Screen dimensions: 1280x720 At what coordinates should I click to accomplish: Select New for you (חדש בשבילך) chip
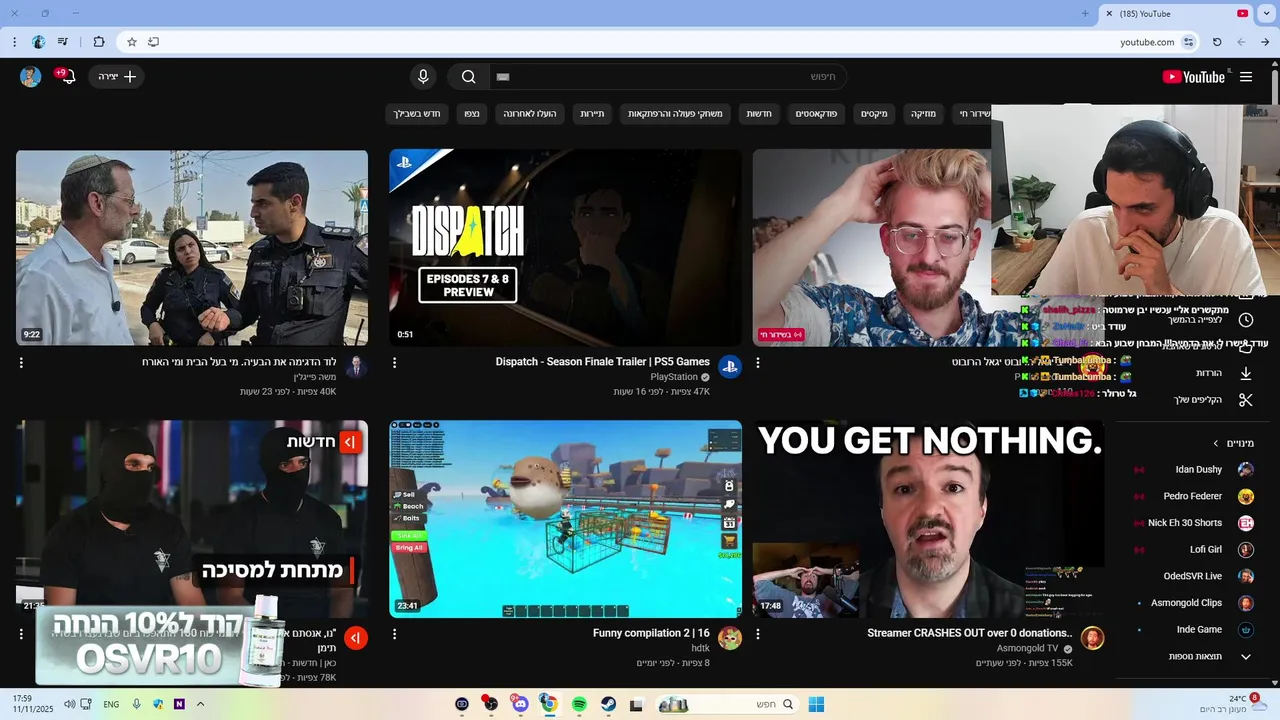click(x=417, y=114)
